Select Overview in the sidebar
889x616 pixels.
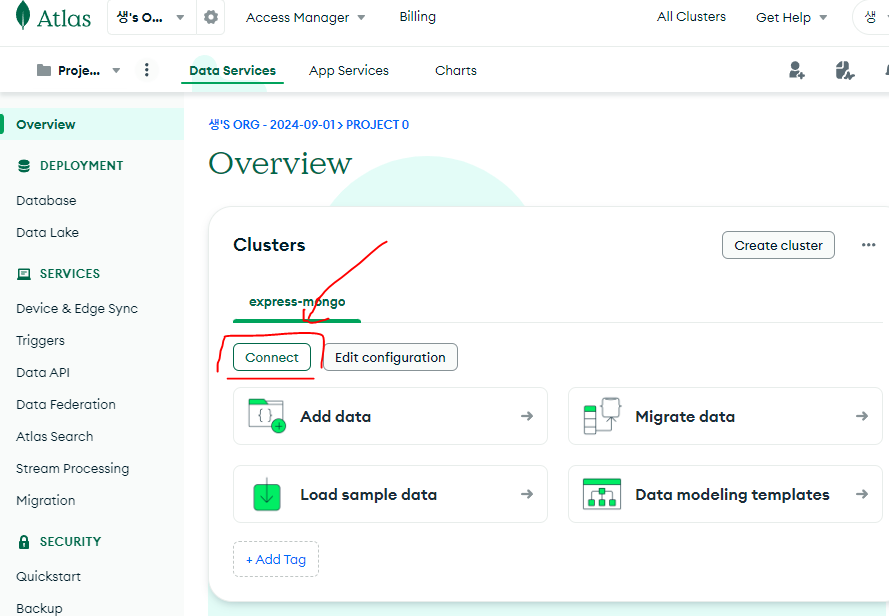[x=92, y=124]
